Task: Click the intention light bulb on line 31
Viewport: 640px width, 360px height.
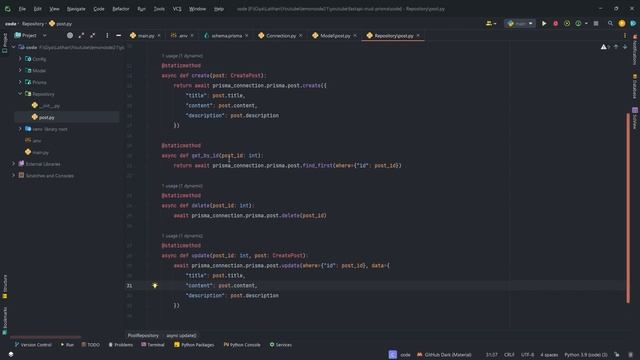Action: click(x=155, y=285)
